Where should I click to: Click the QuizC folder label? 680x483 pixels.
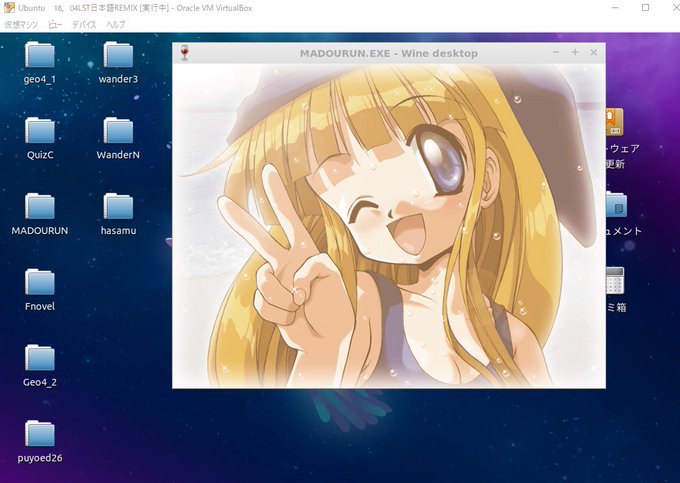[40, 155]
